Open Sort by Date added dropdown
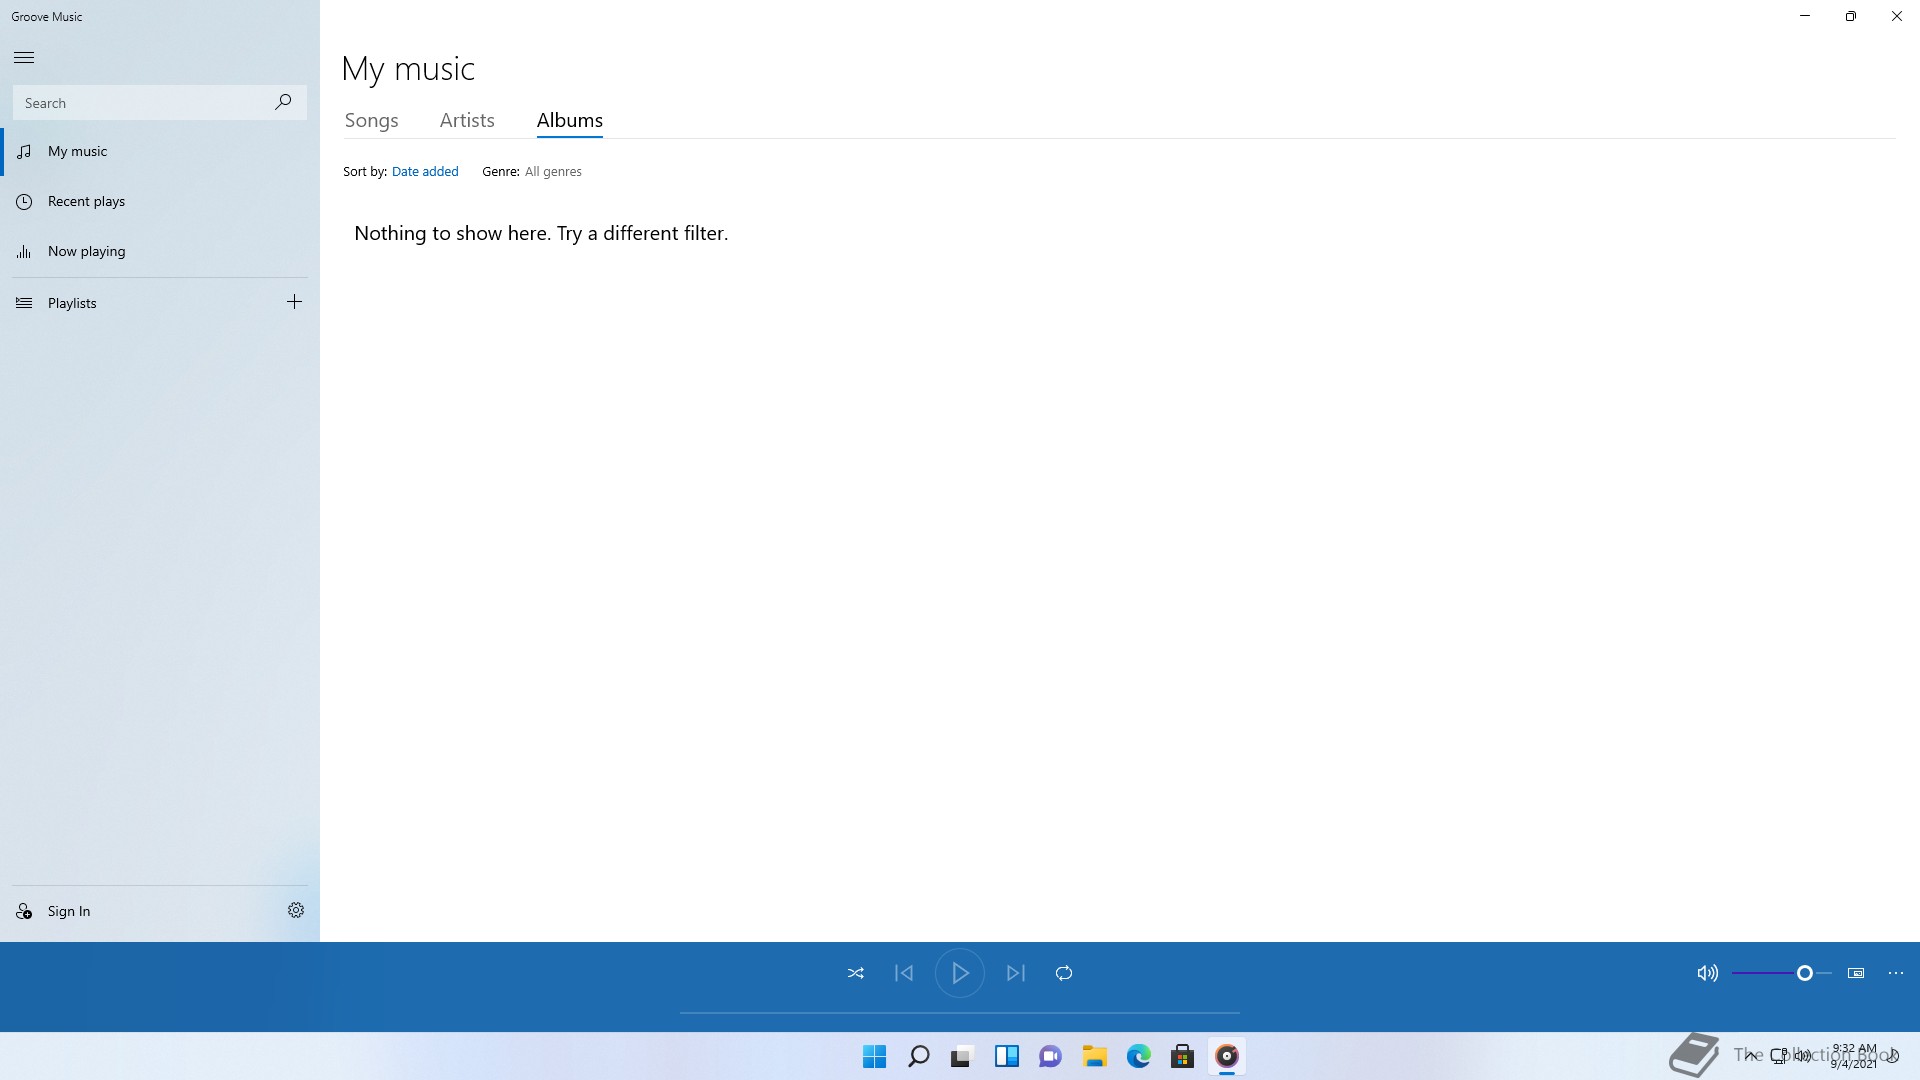The image size is (1920, 1080). pyautogui.click(x=425, y=171)
